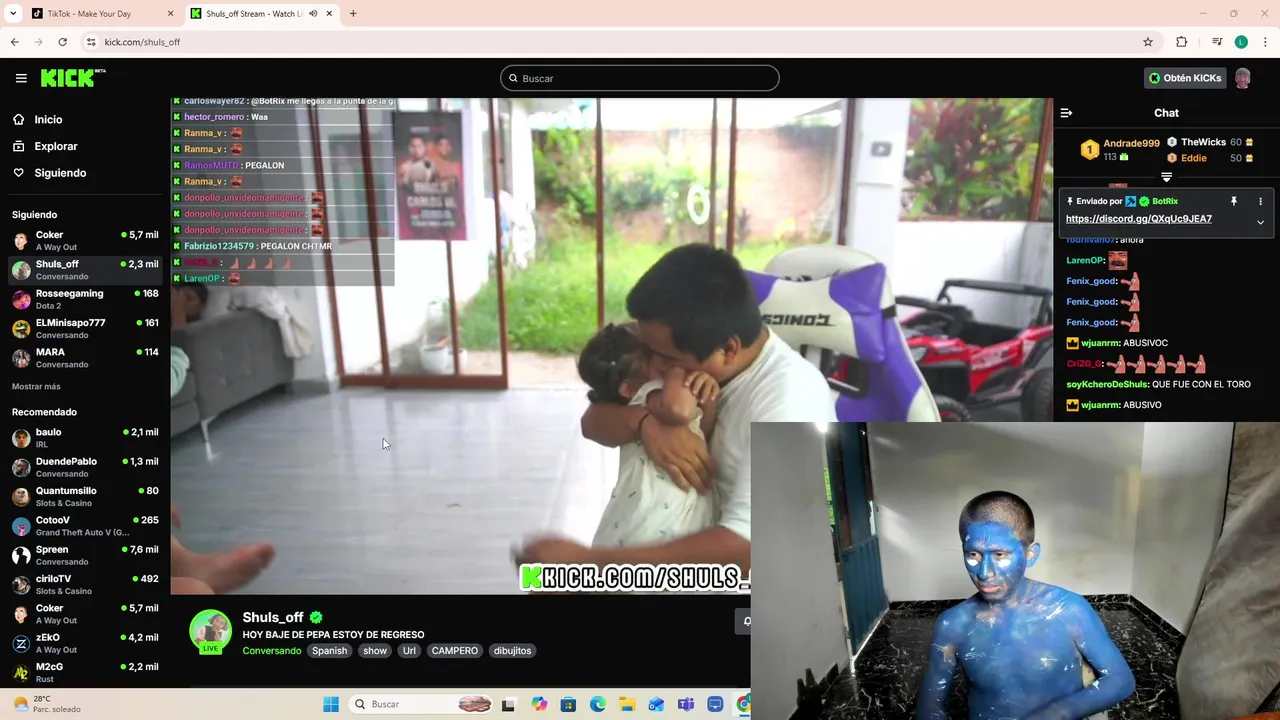This screenshot has width=1280, height=720.
Task: Open cirileTV recommended channel
Action: [x=85, y=585]
